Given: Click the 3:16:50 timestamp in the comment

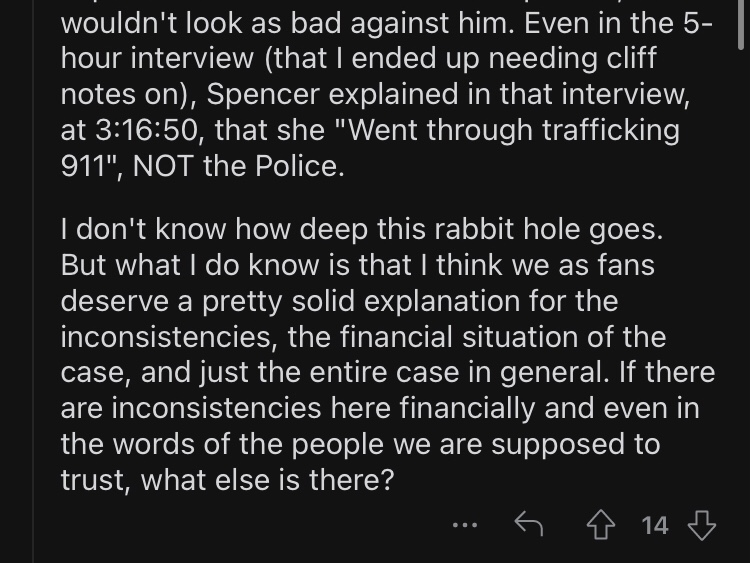Looking at the screenshot, I should coord(146,130).
